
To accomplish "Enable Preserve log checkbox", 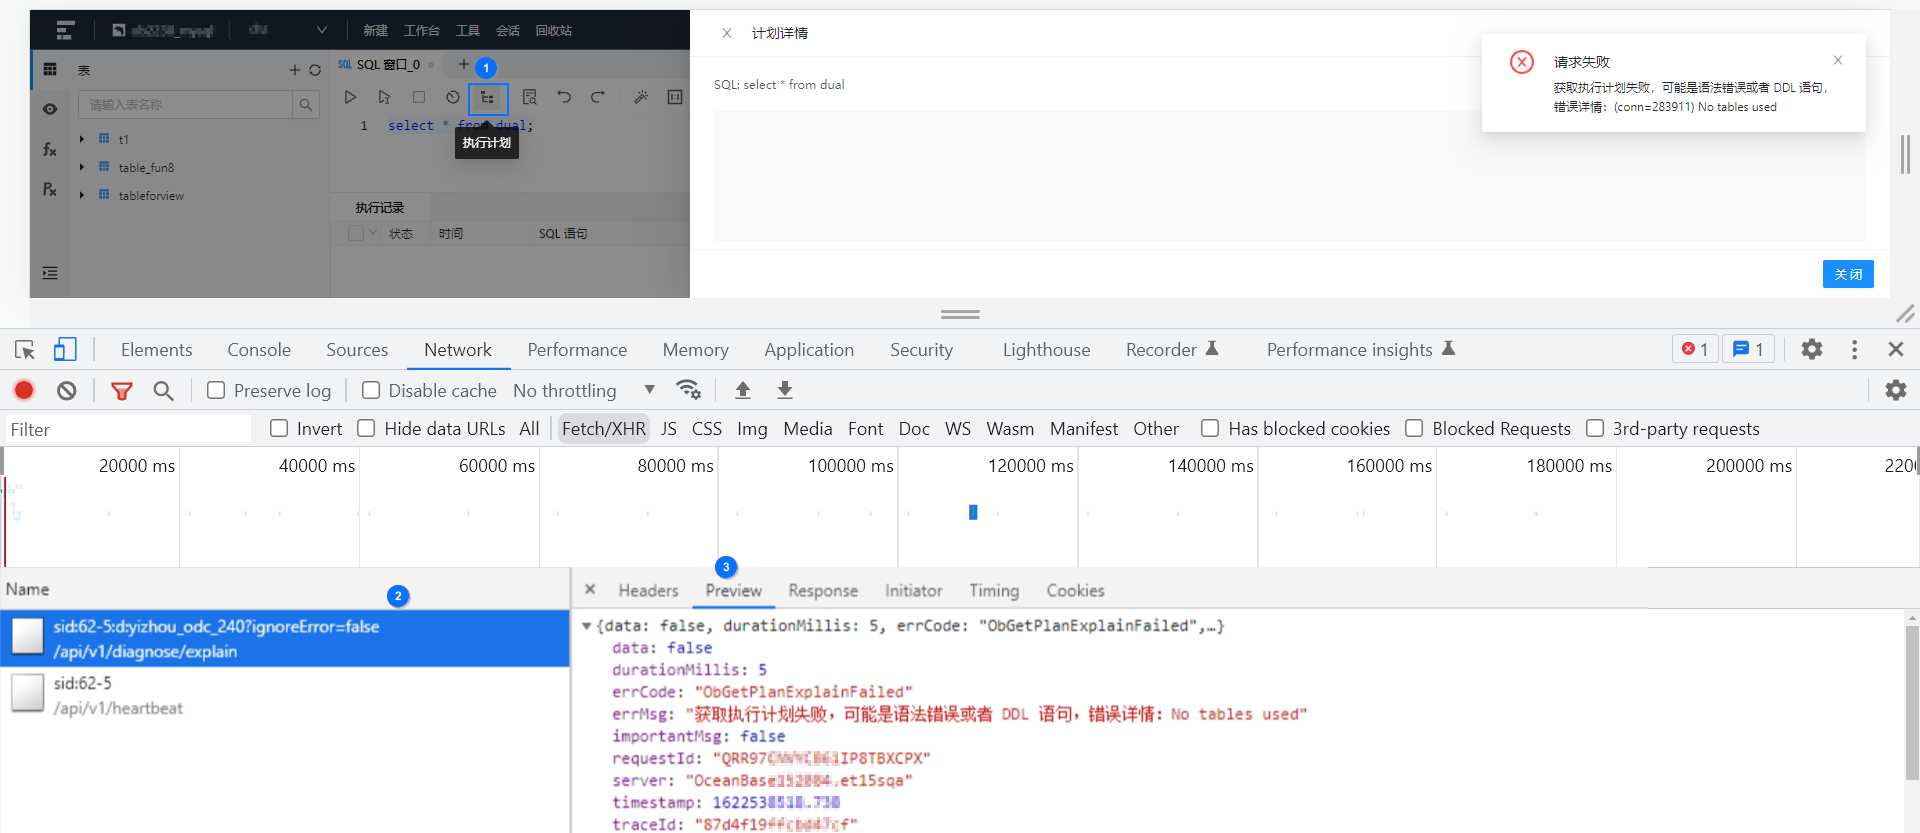I will 216,390.
